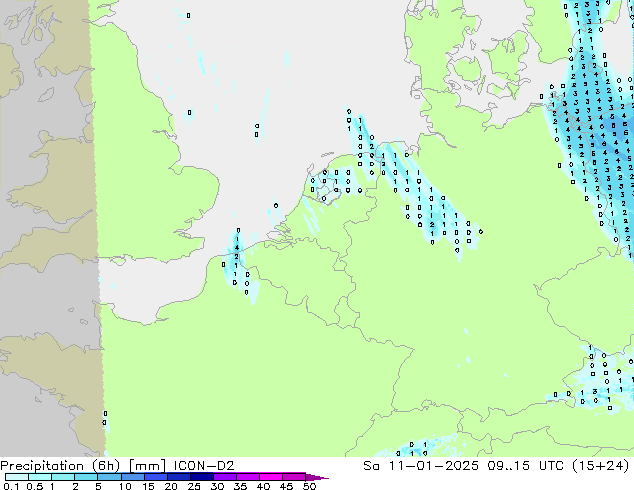Screen dimensions: 634x490
Task: Click the "30" legend scale label
Action: [217, 486]
